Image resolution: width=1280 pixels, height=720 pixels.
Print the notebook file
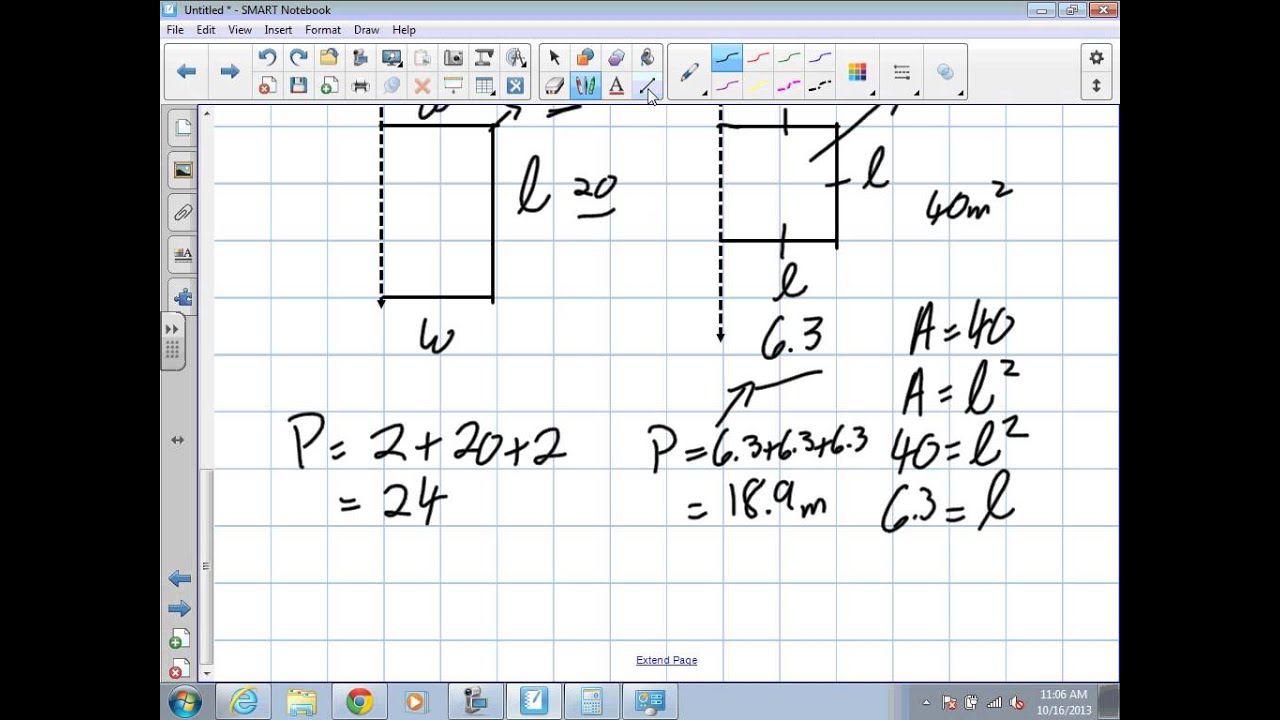coord(360,86)
